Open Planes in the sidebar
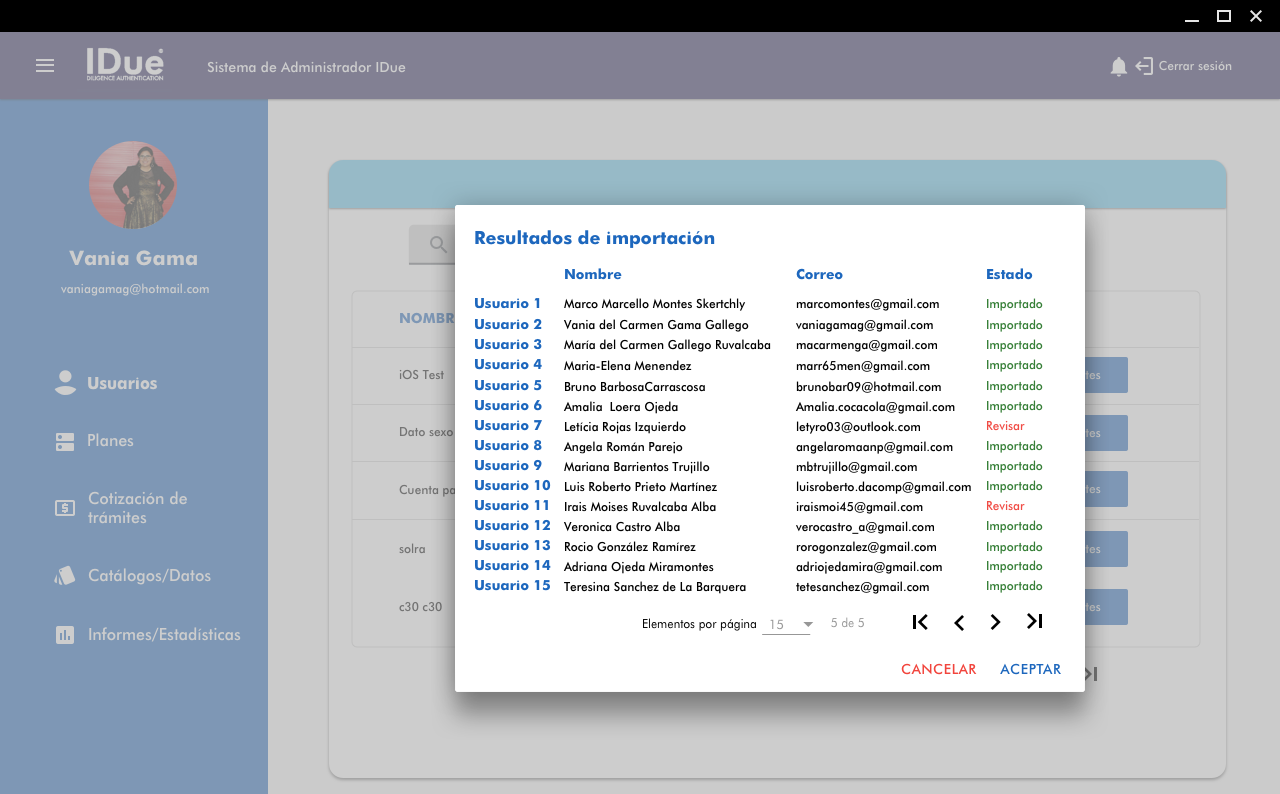Screen dimensions: 1280x794 (x=110, y=441)
